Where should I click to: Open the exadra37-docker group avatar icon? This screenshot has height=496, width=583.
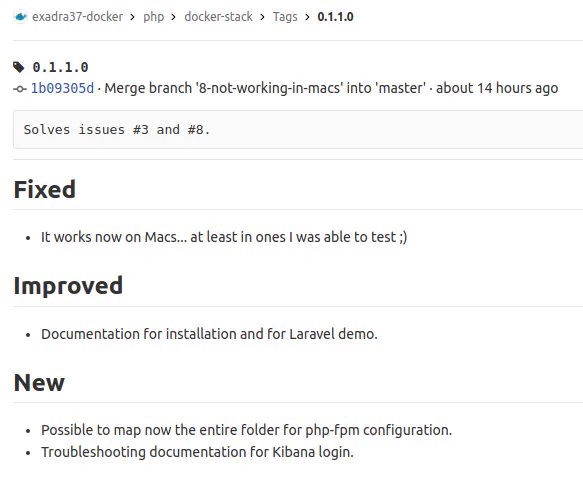coord(20,17)
